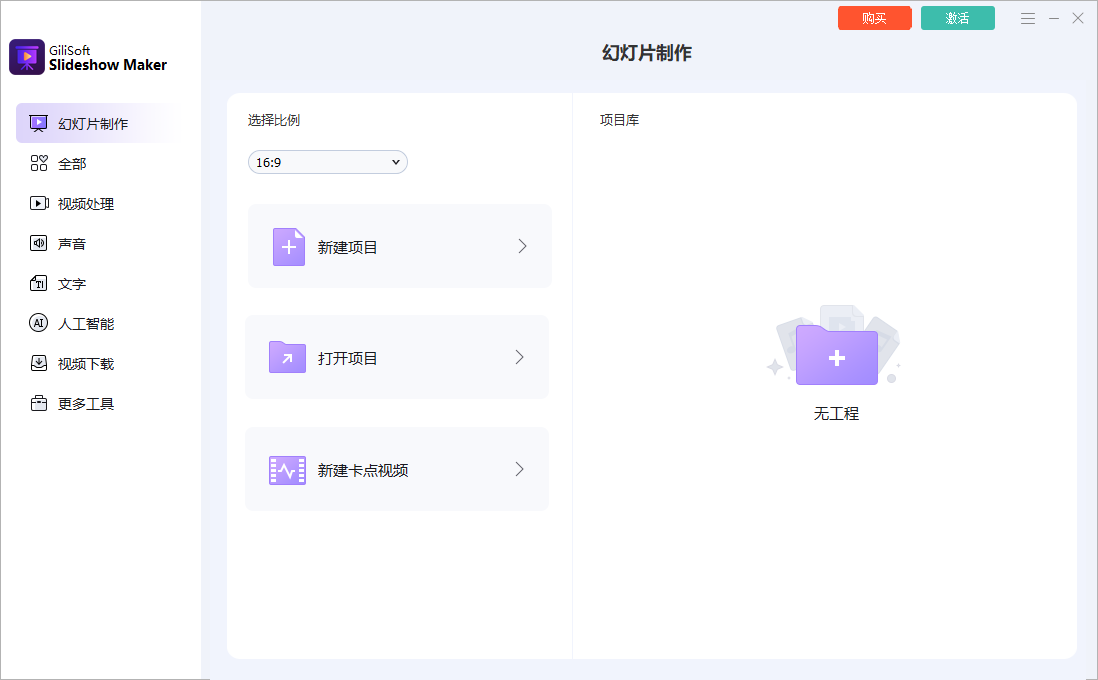Click the empty project folder plus icon

[836, 354]
